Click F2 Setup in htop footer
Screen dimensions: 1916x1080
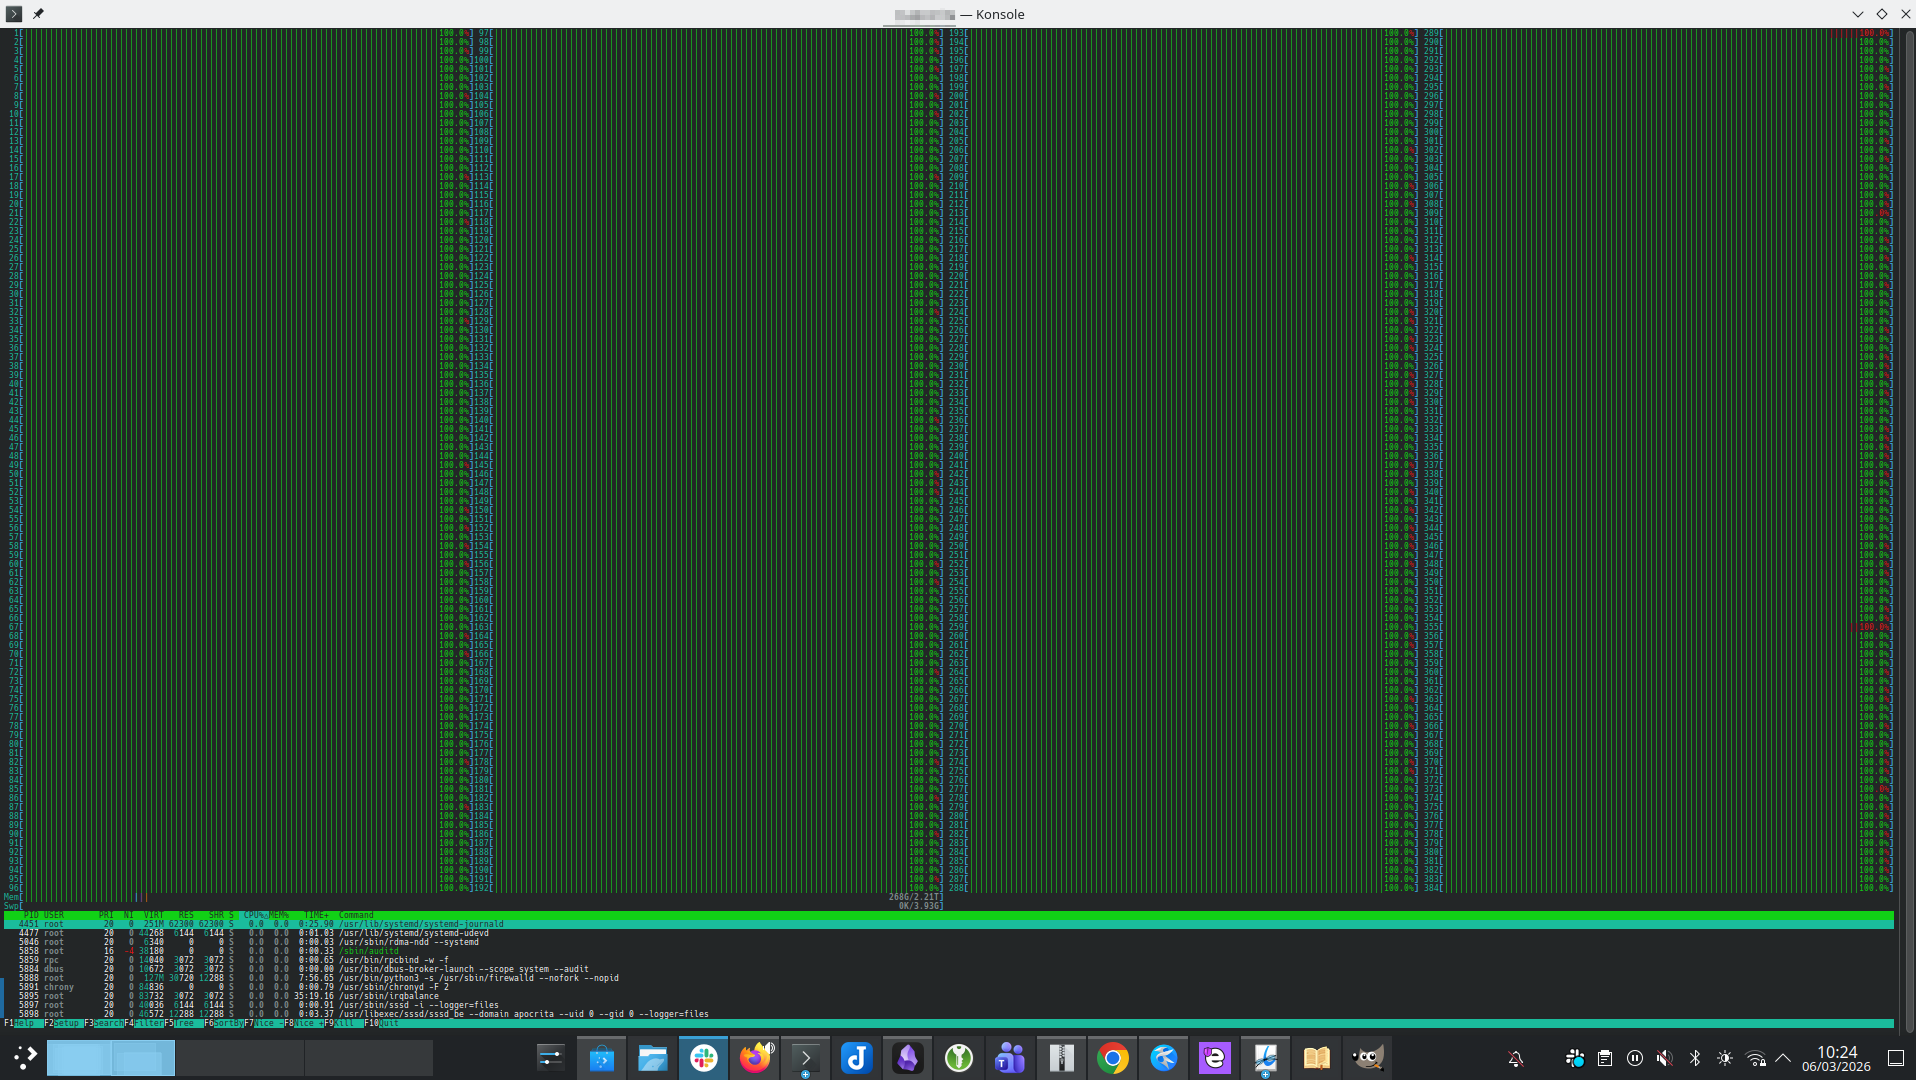[64, 1024]
